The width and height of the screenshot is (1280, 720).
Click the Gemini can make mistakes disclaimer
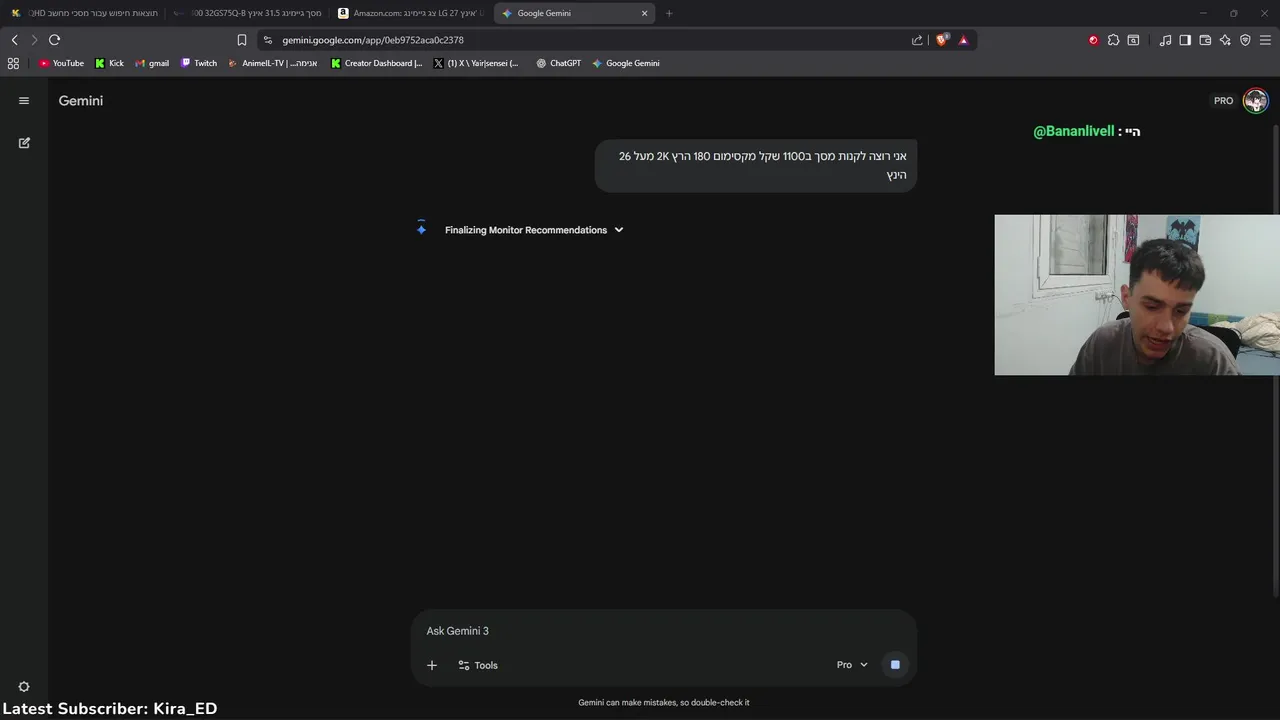coord(664,702)
